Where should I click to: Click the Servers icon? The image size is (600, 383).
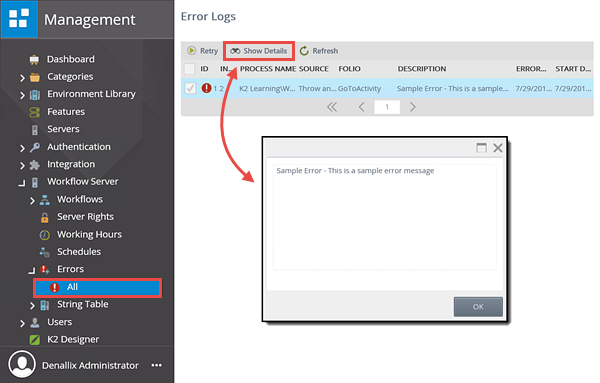click(x=35, y=130)
